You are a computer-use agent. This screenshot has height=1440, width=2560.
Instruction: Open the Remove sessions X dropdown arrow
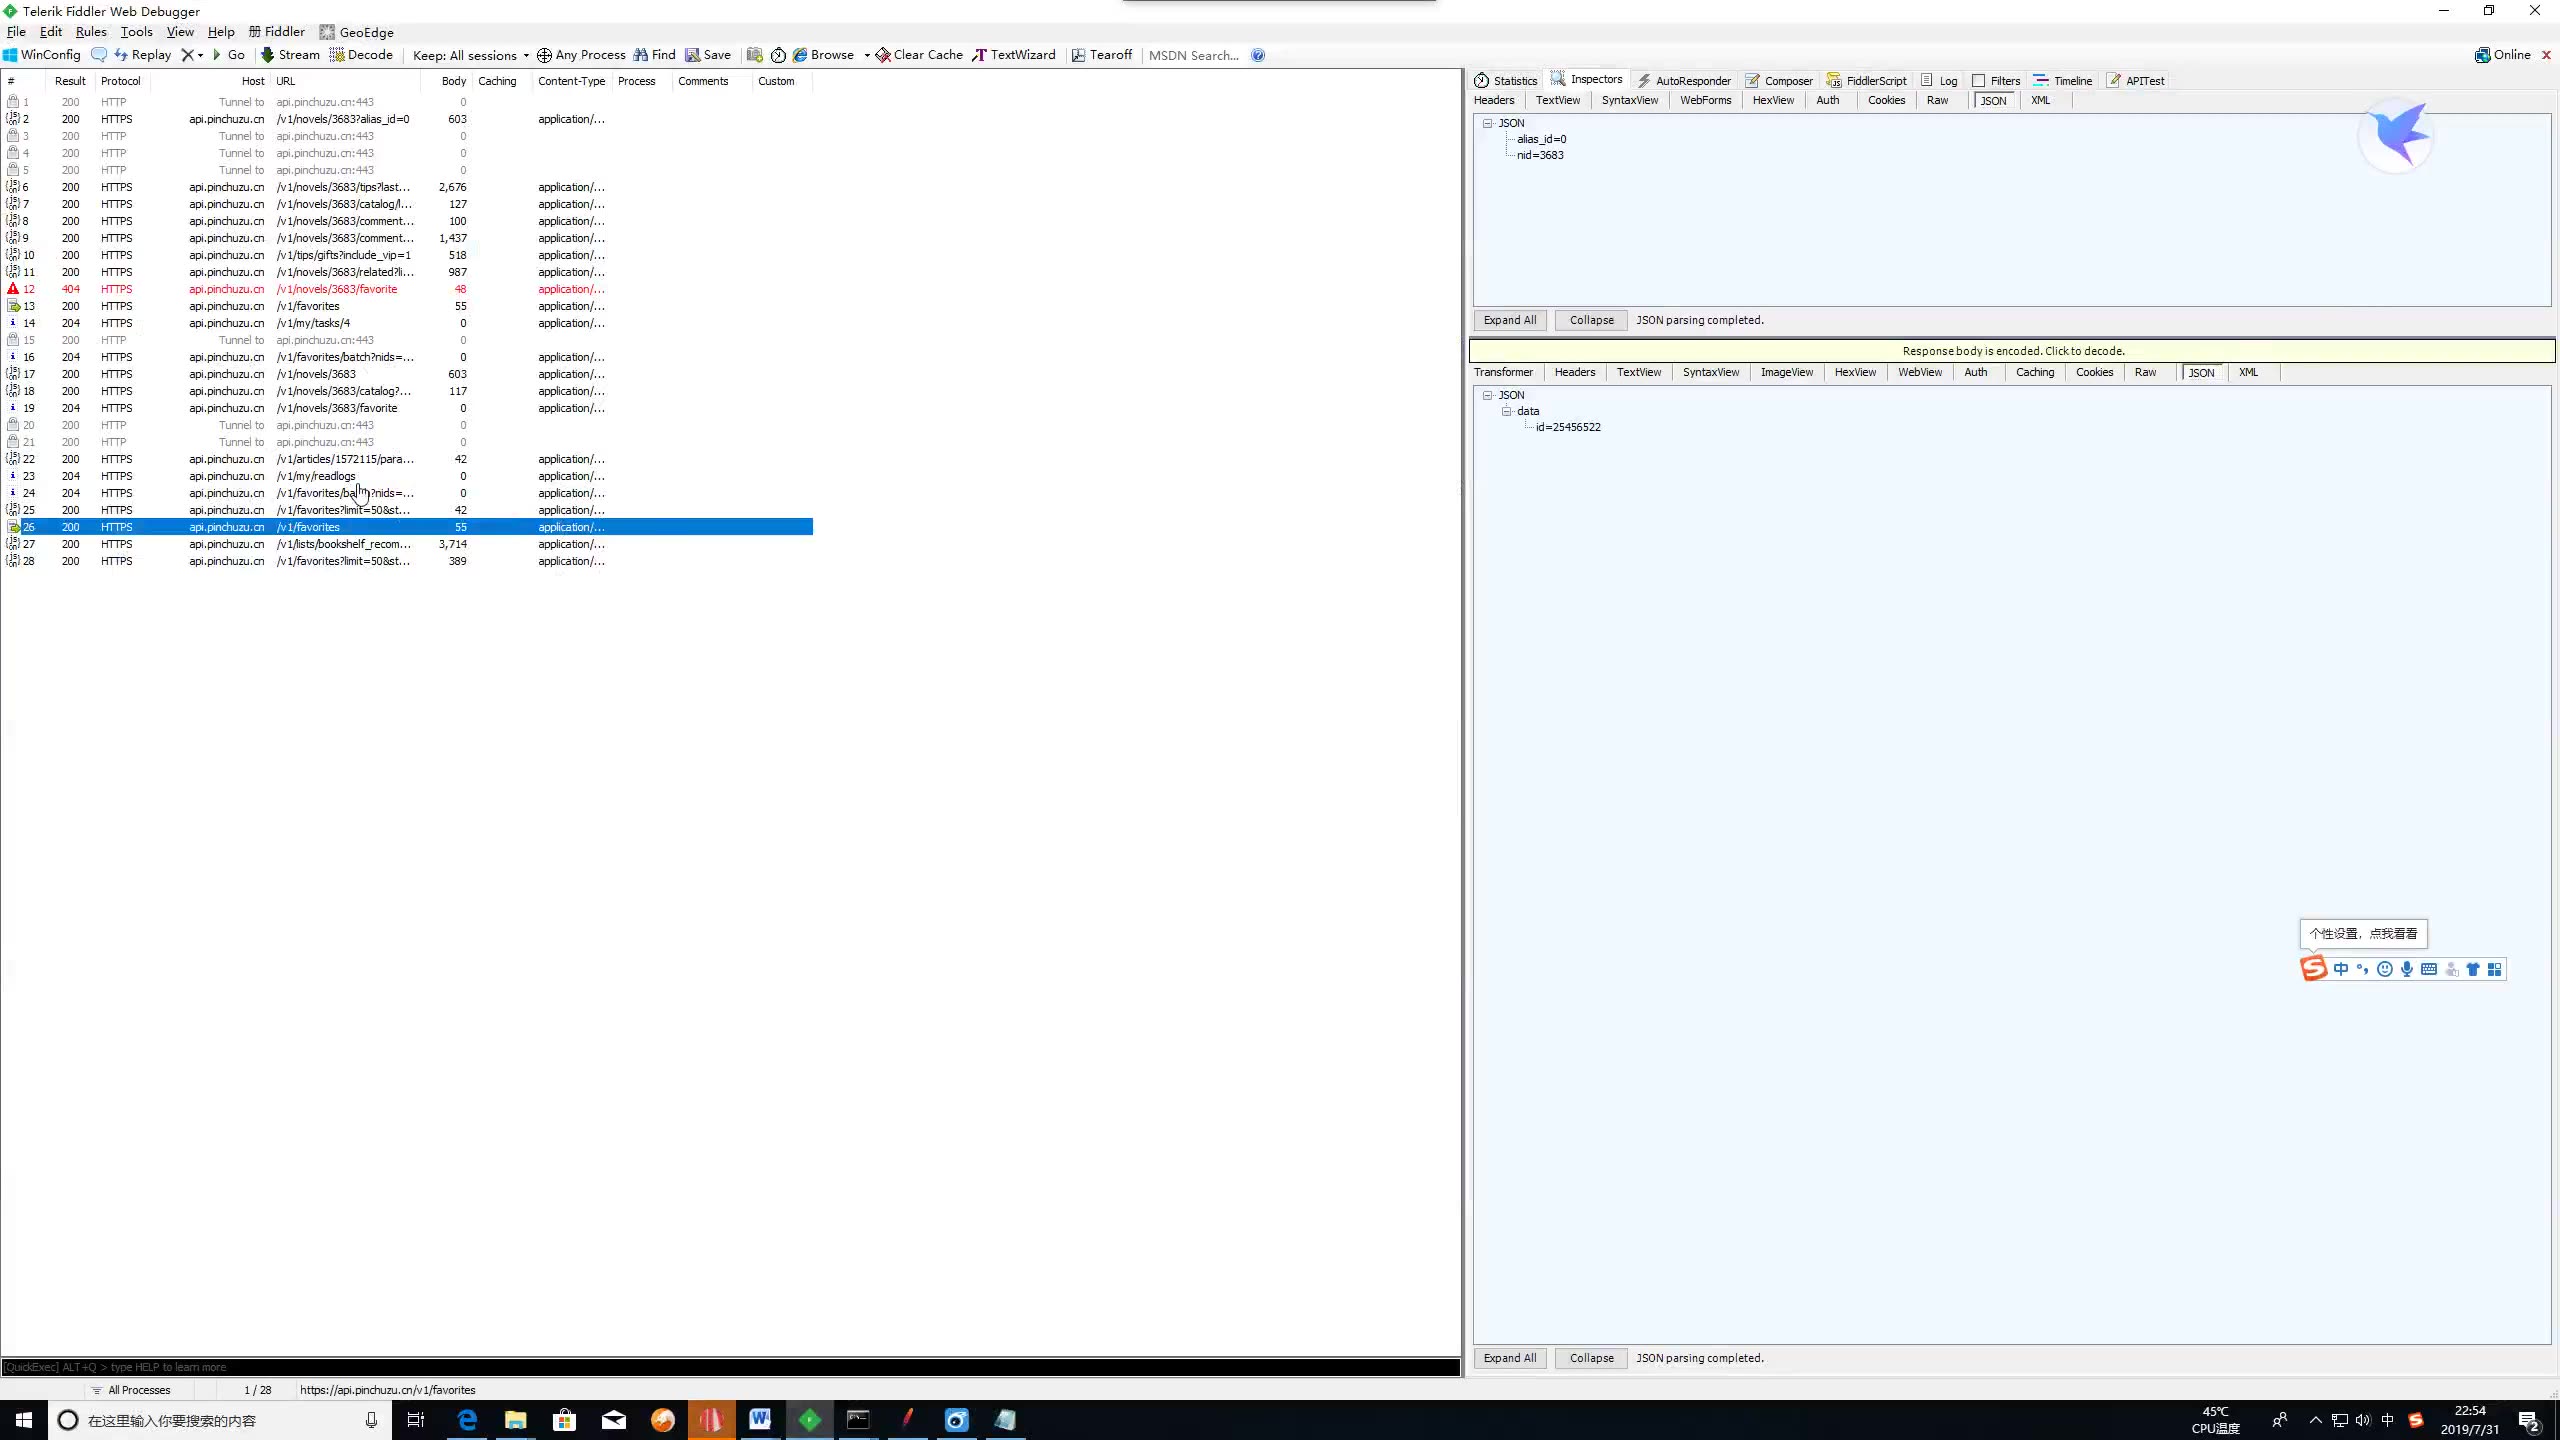click(x=200, y=55)
